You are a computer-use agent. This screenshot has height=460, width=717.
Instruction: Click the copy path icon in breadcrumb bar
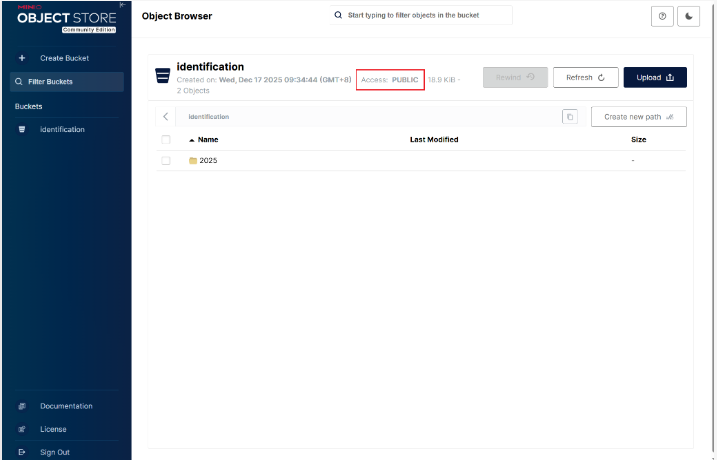570,117
